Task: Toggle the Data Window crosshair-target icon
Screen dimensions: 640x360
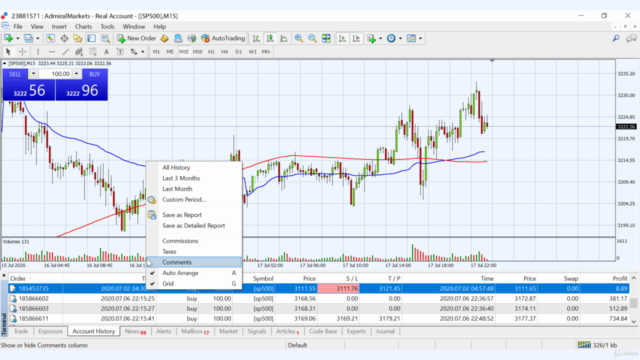Action: click(x=64, y=38)
